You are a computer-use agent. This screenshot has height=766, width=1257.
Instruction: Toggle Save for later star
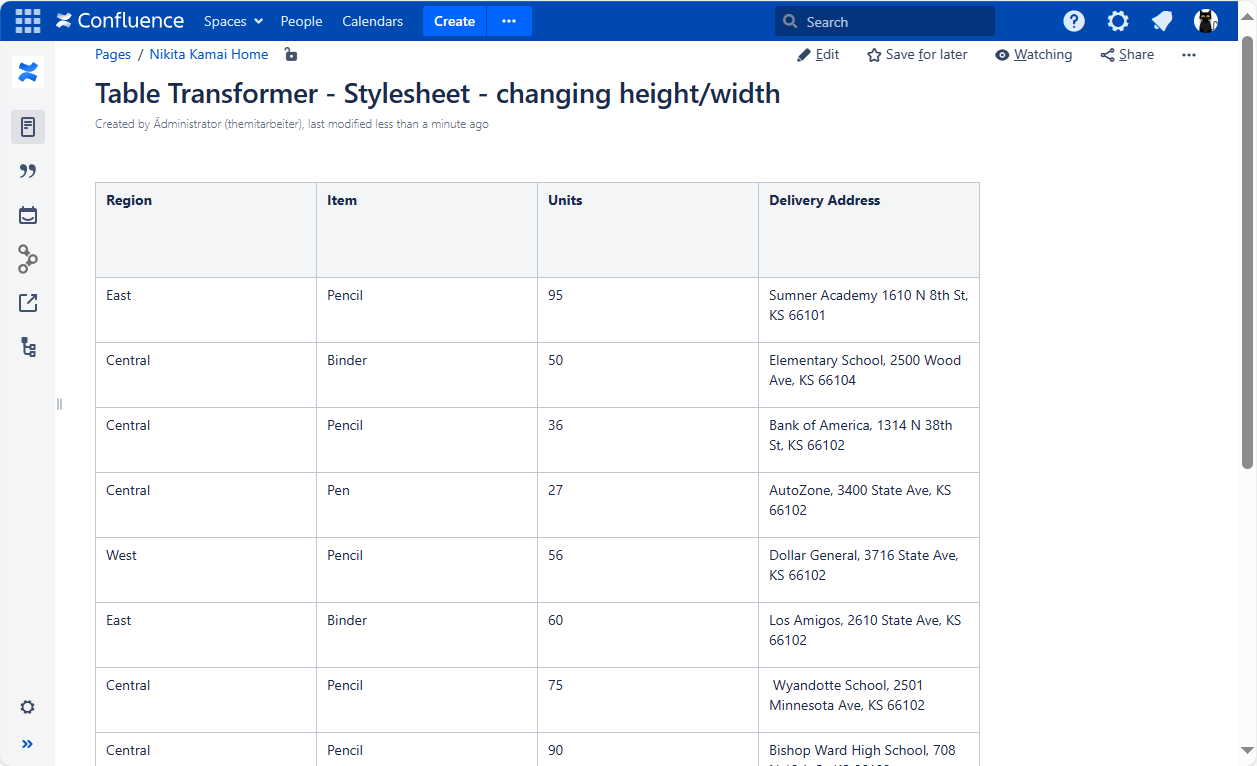(x=917, y=55)
